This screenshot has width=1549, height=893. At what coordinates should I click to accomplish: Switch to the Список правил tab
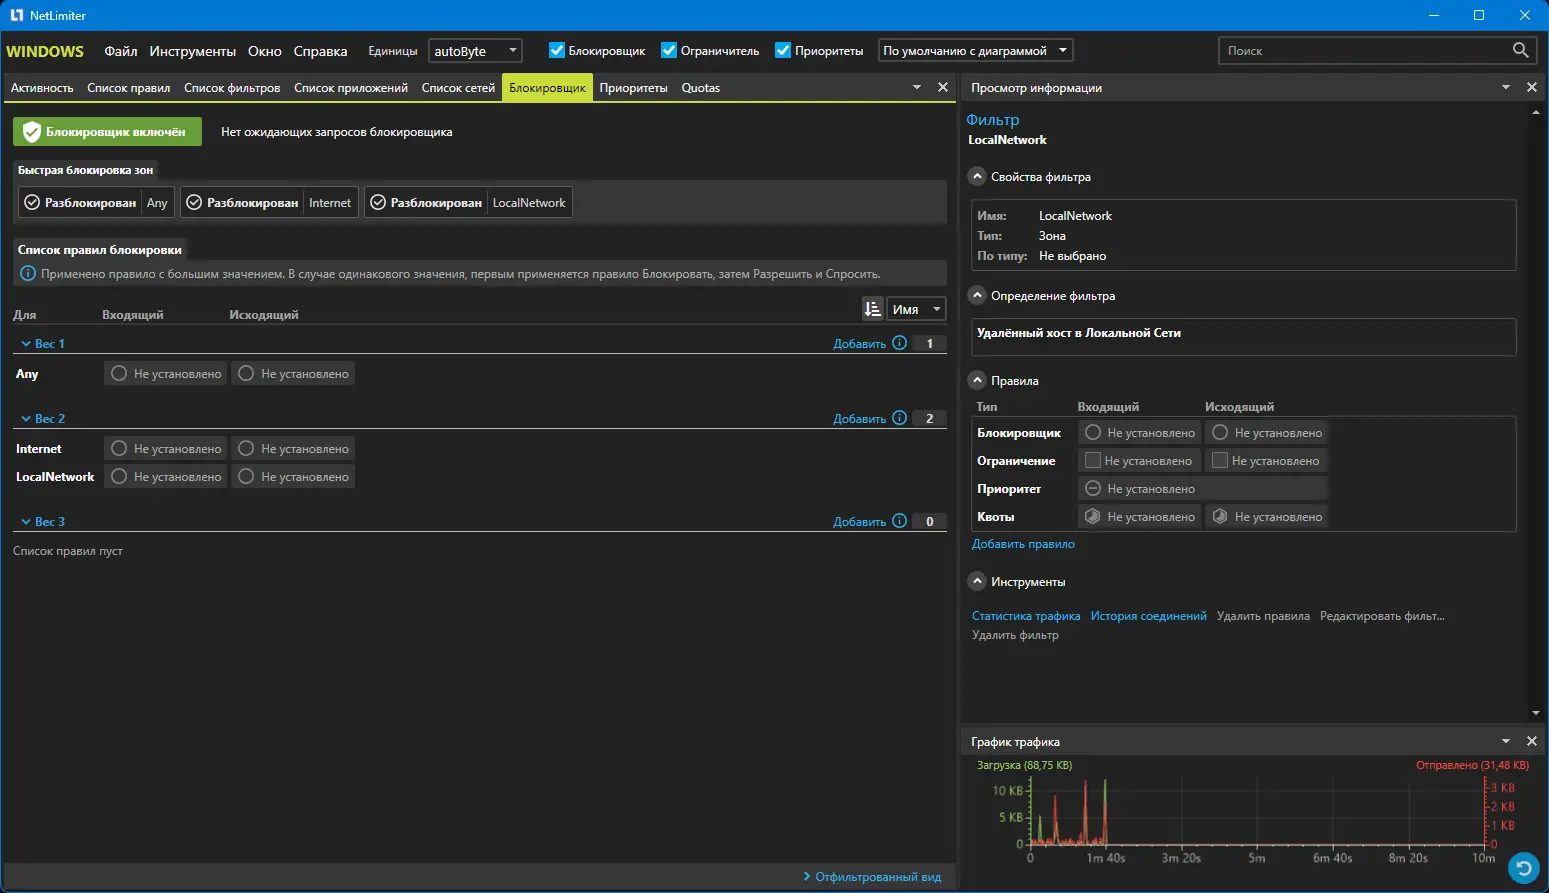[128, 88]
